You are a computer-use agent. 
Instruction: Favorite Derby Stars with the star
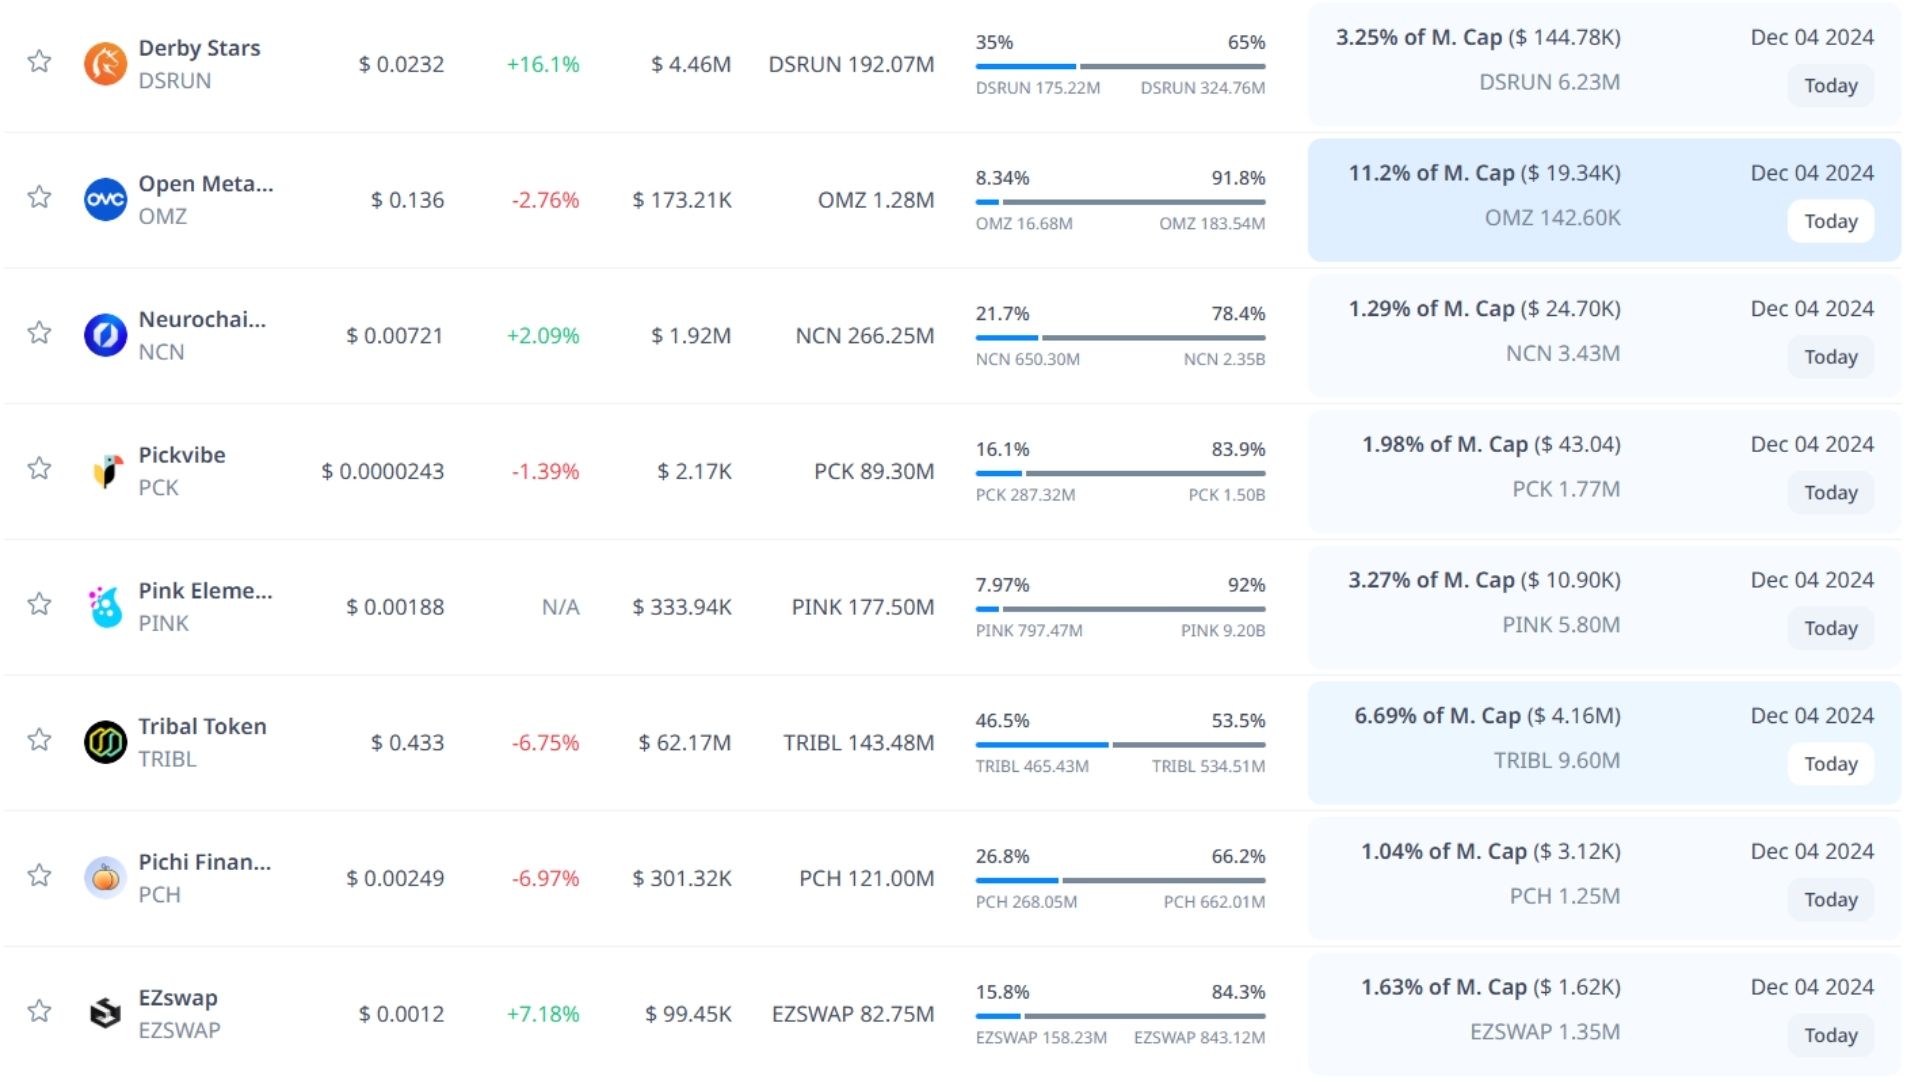click(39, 62)
